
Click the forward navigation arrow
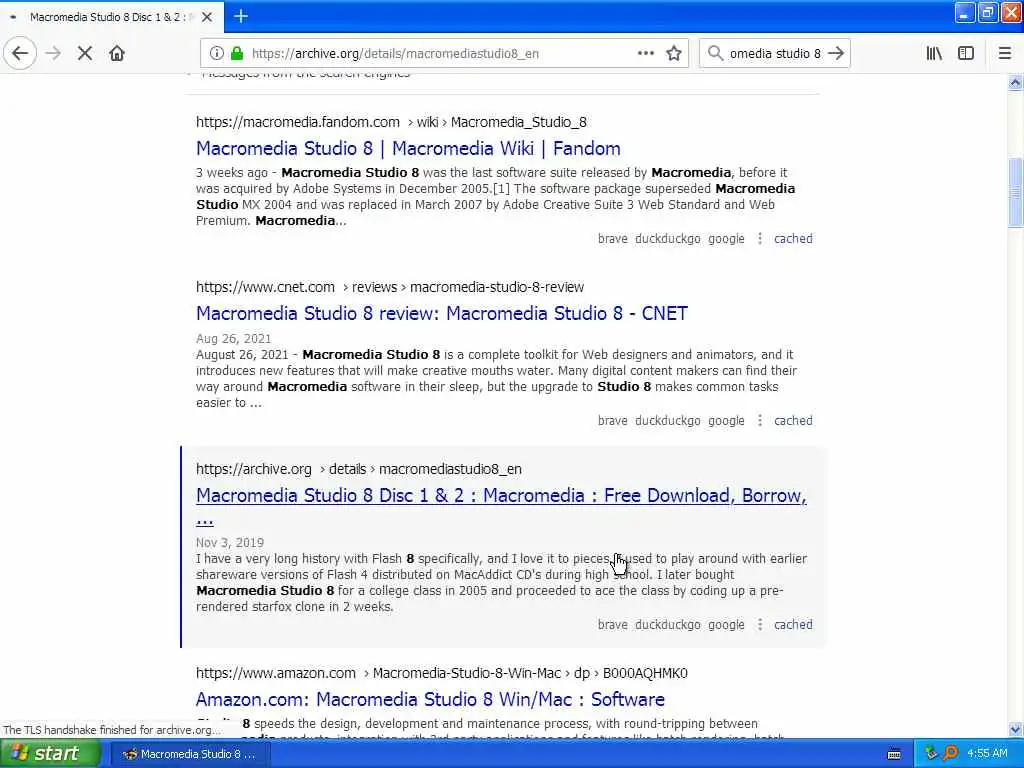click(54, 54)
